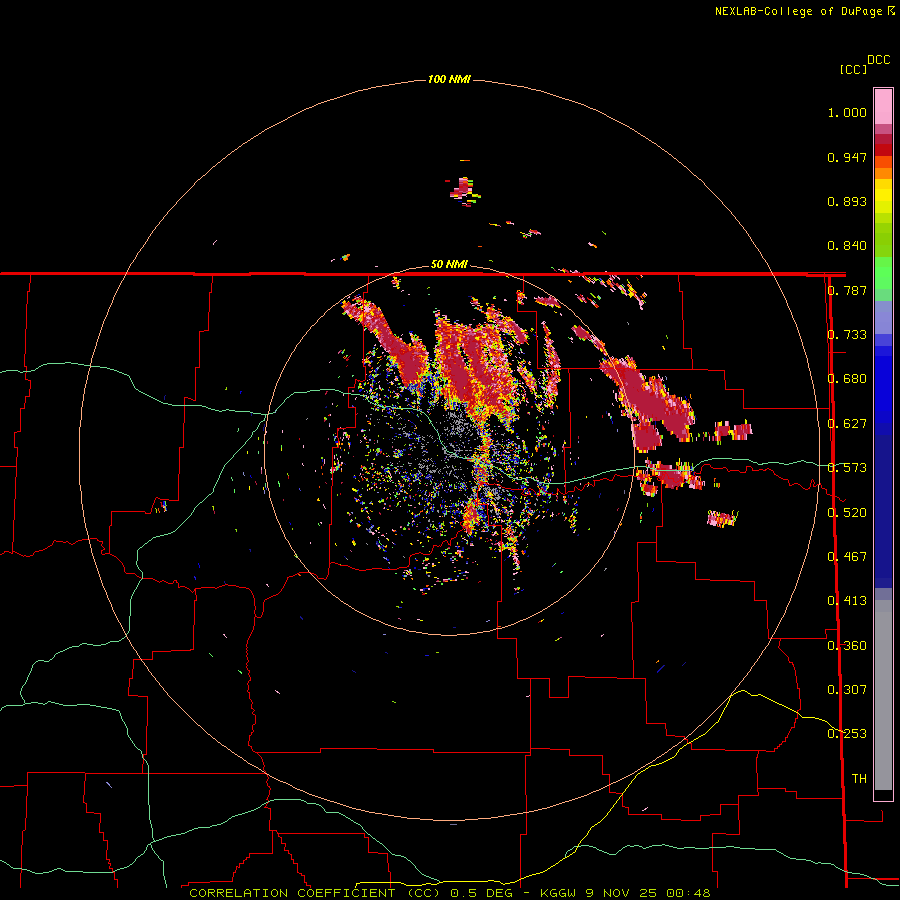Click the 0.307 scale value
Screen dimensions: 900x900
coord(847,690)
